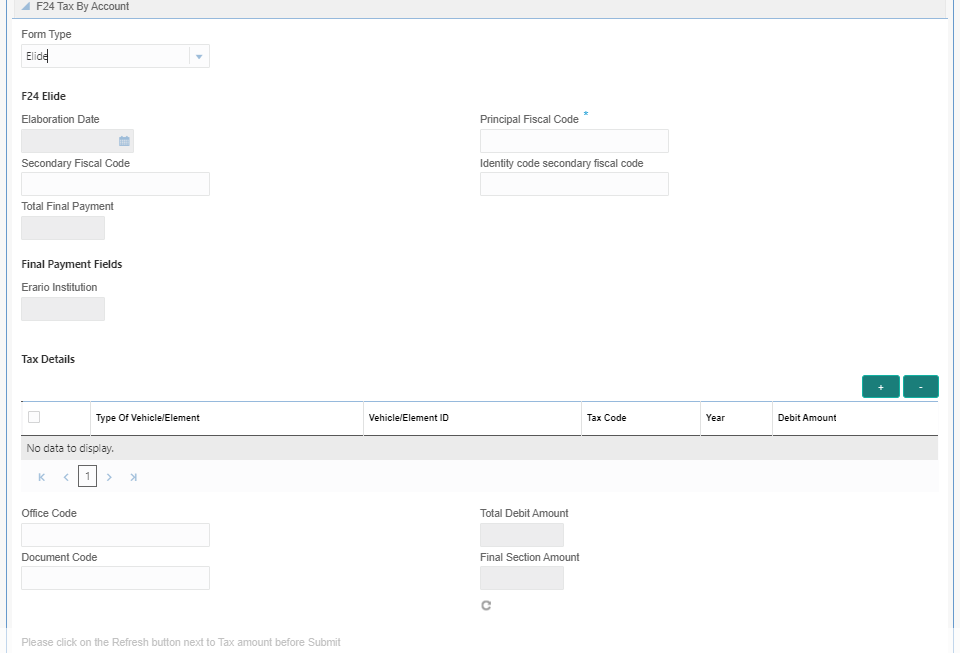Click the Erario Institution field

(x=63, y=309)
